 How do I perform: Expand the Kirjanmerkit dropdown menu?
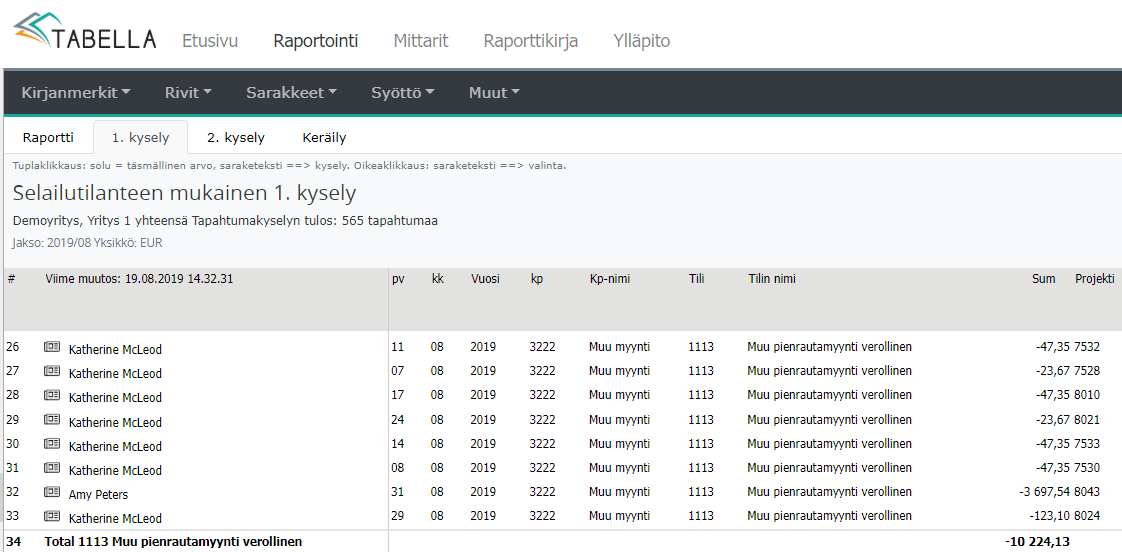point(76,93)
